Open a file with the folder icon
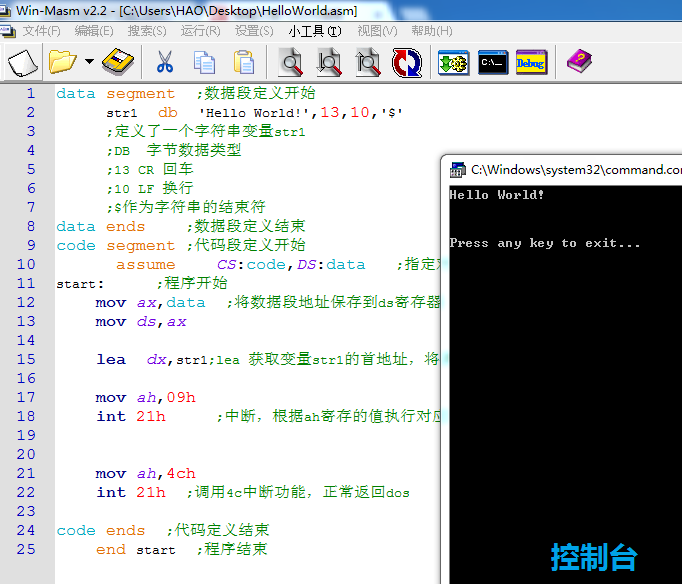The width and height of the screenshot is (682, 584). coord(62,61)
